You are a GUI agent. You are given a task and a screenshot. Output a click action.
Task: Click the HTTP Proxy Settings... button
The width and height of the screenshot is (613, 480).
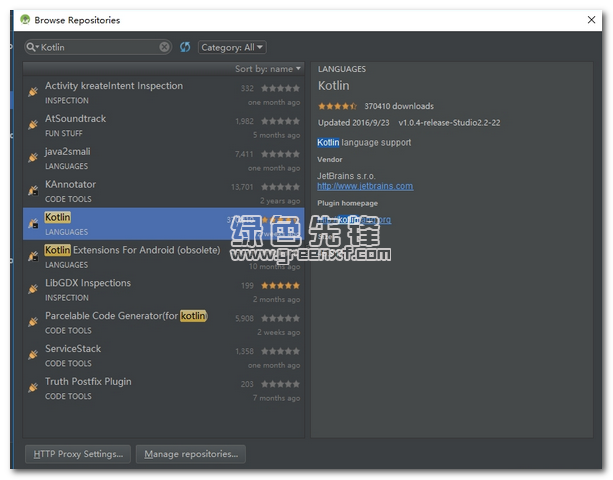[x=78, y=454]
